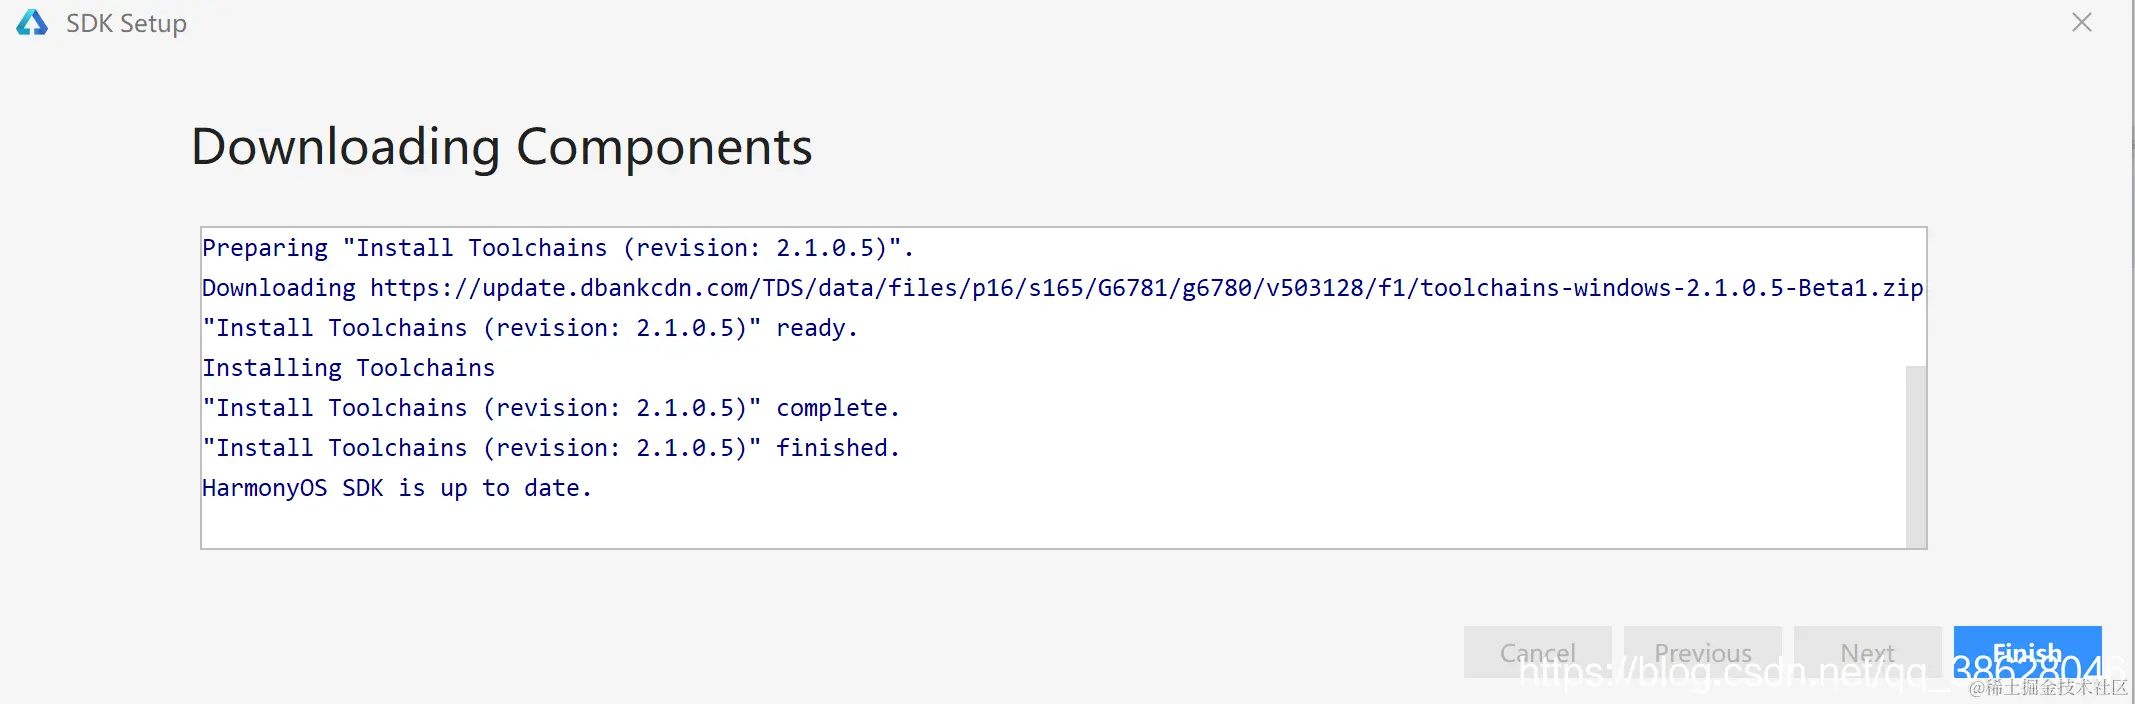
Task: Click the toolchains-windows zip filename in log
Action: 1671,288
